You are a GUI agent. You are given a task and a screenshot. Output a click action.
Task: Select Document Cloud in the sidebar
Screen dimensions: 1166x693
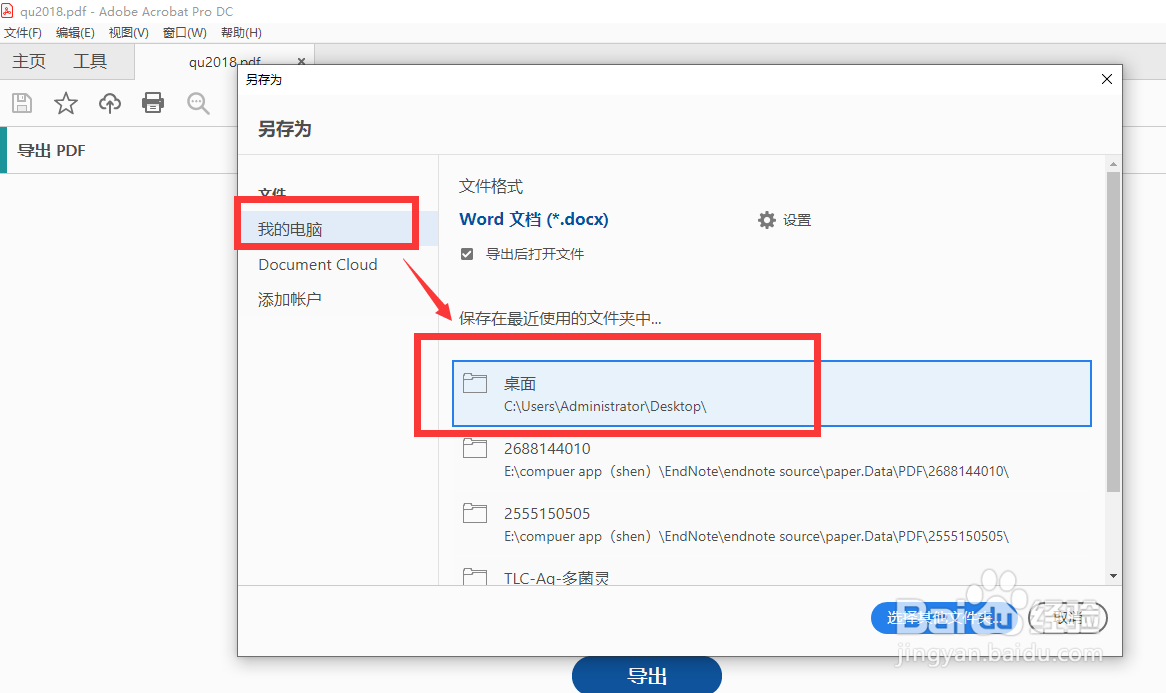[318, 265]
